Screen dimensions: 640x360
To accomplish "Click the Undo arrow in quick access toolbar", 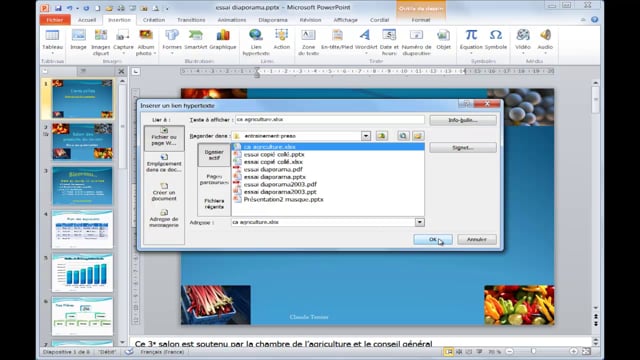I will pyautogui.click(x=70, y=8).
